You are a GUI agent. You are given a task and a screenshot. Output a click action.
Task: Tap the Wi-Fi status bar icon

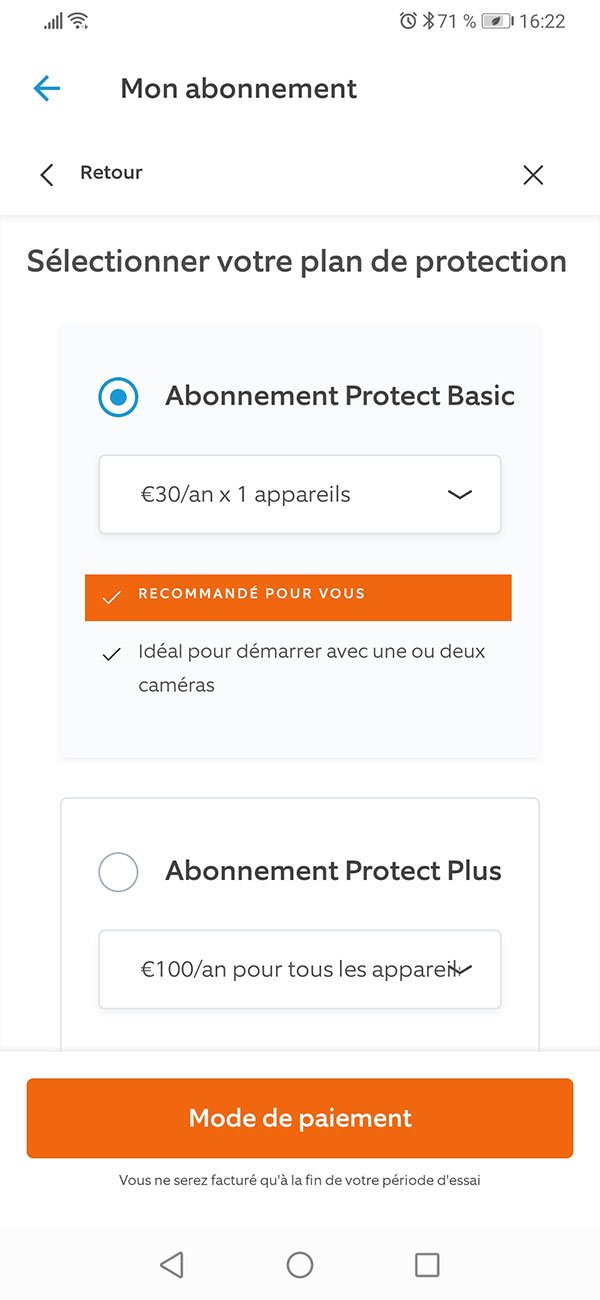[79, 21]
